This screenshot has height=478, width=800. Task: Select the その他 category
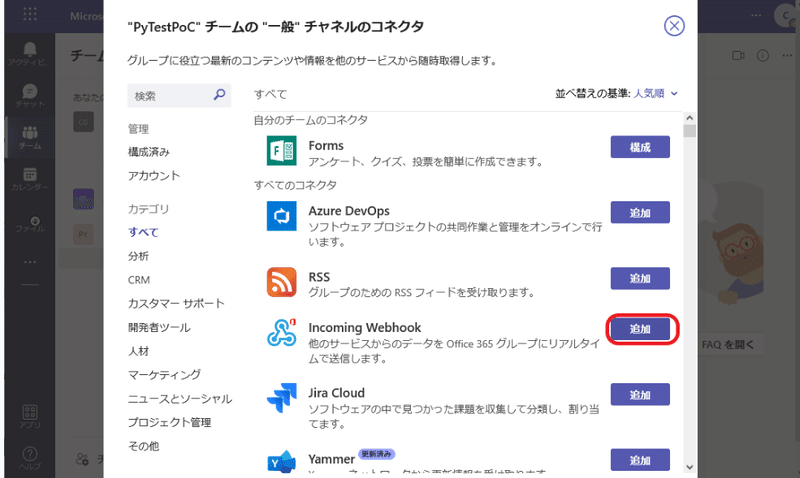tap(143, 446)
